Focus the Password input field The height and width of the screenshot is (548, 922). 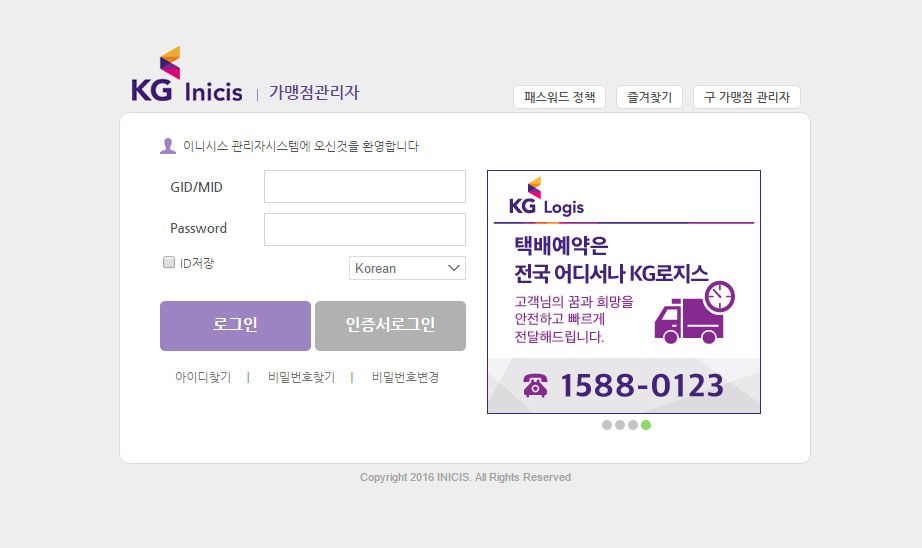click(x=365, y=229)
